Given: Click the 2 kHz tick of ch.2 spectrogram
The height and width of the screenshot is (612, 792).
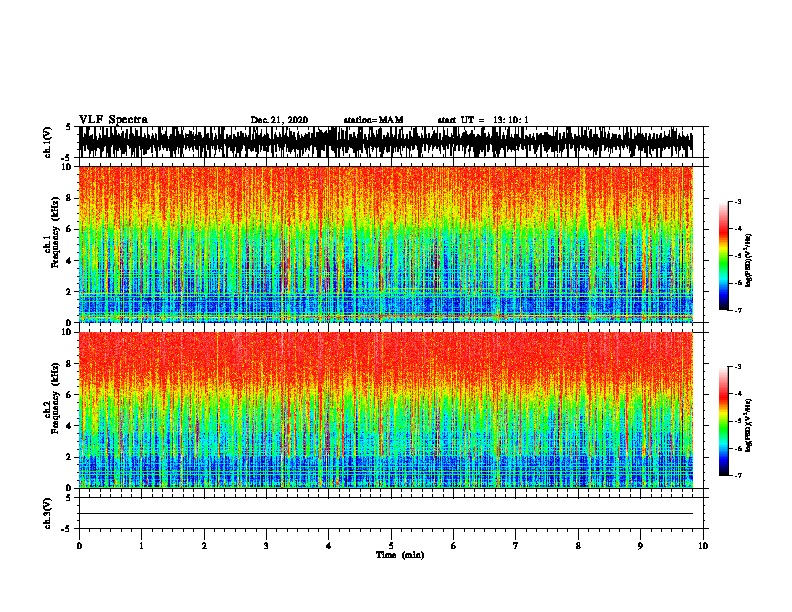Looking at the screenshot, I should tap(70, 457).
